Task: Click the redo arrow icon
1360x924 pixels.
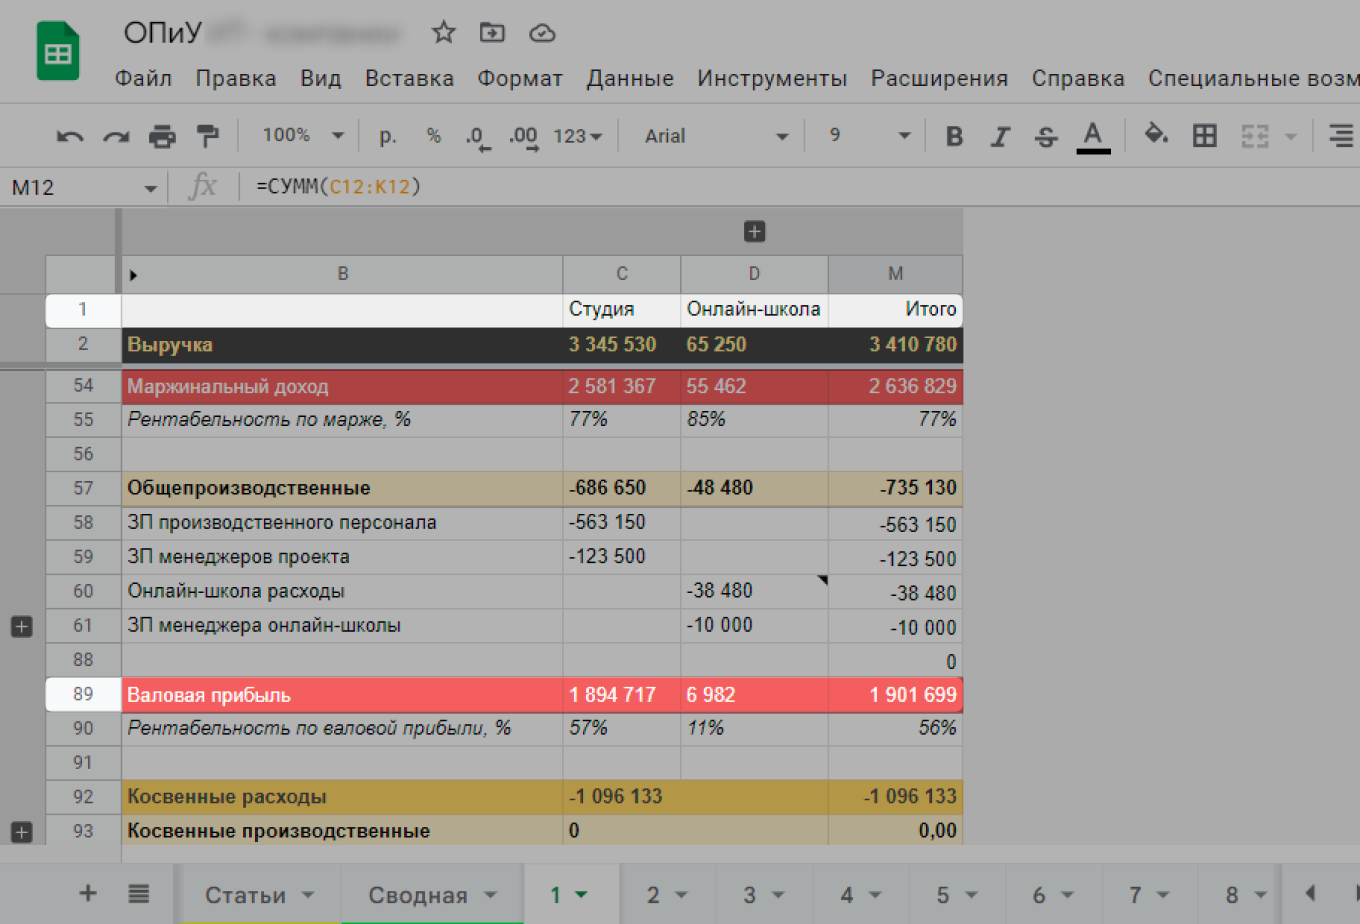Action: click(x=116, y=136)
